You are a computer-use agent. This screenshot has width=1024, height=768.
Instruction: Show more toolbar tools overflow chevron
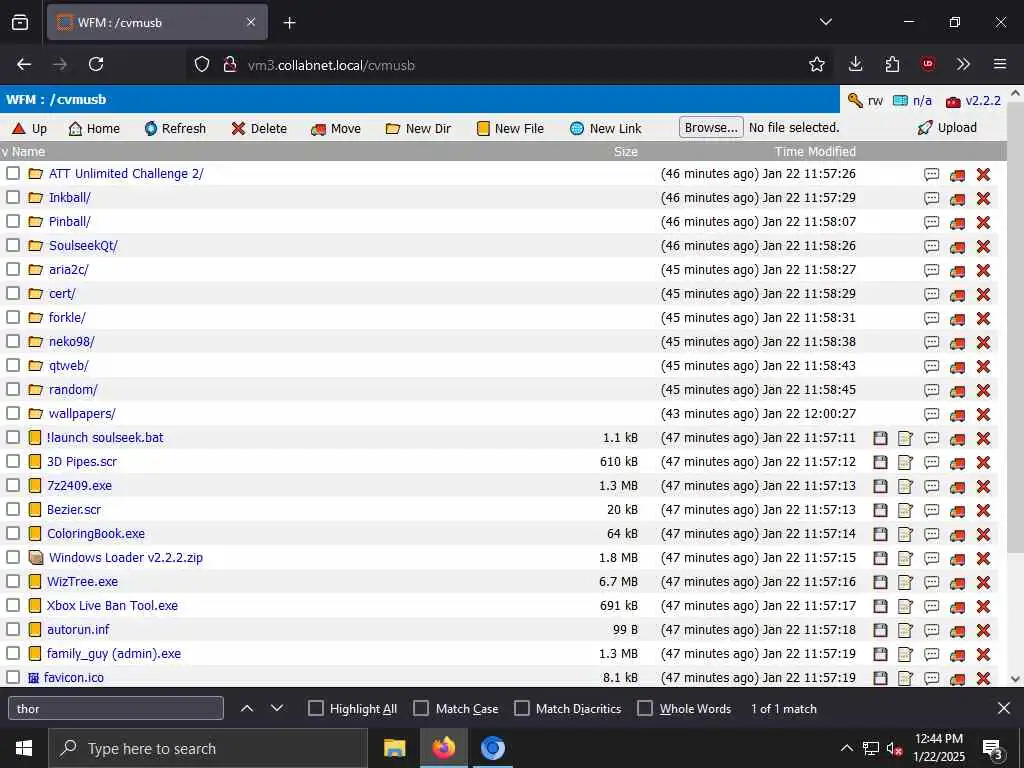coord(963,64)
